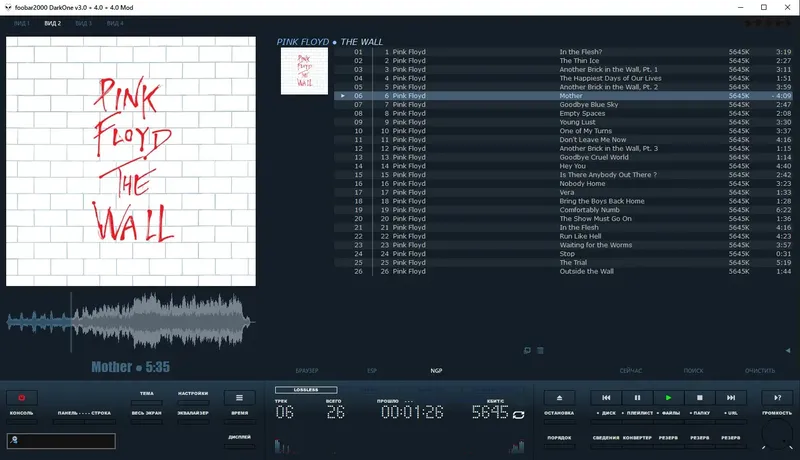The image size is (800, 460).
Task: Adjust the Громкость volume knob
Action: 777,435
